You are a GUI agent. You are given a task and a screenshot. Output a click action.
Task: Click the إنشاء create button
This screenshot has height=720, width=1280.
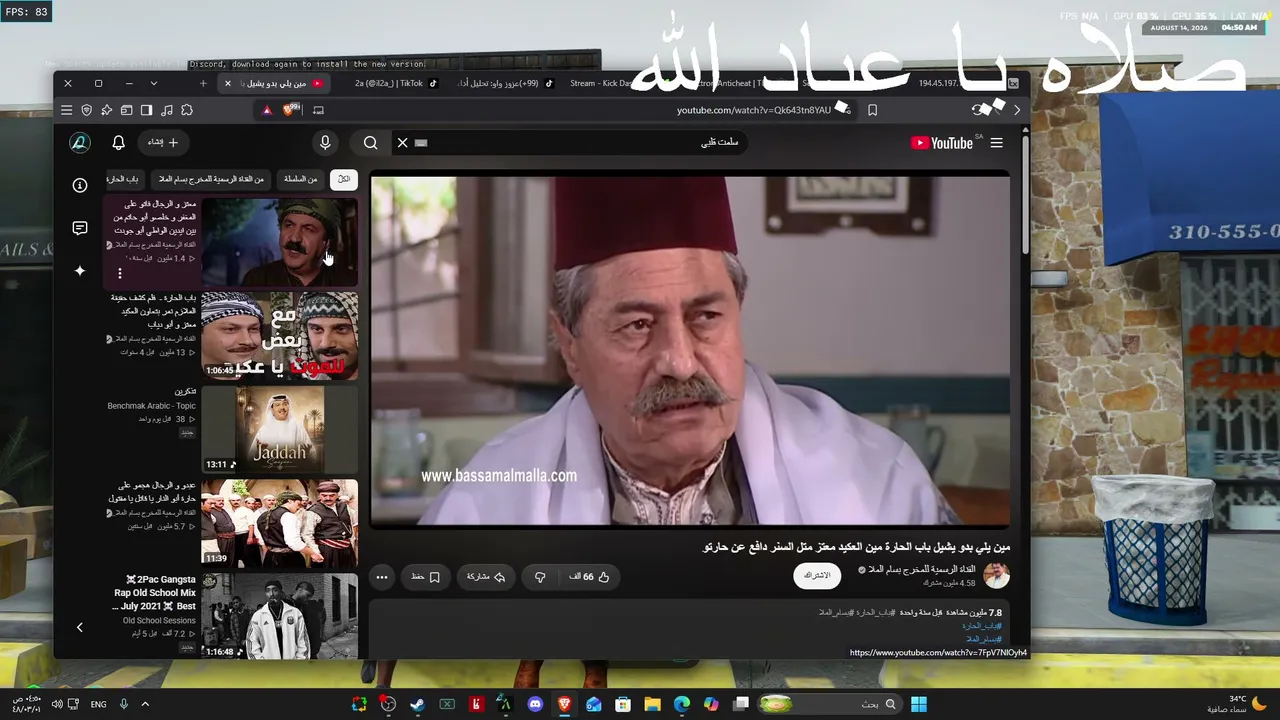[163, 143]
